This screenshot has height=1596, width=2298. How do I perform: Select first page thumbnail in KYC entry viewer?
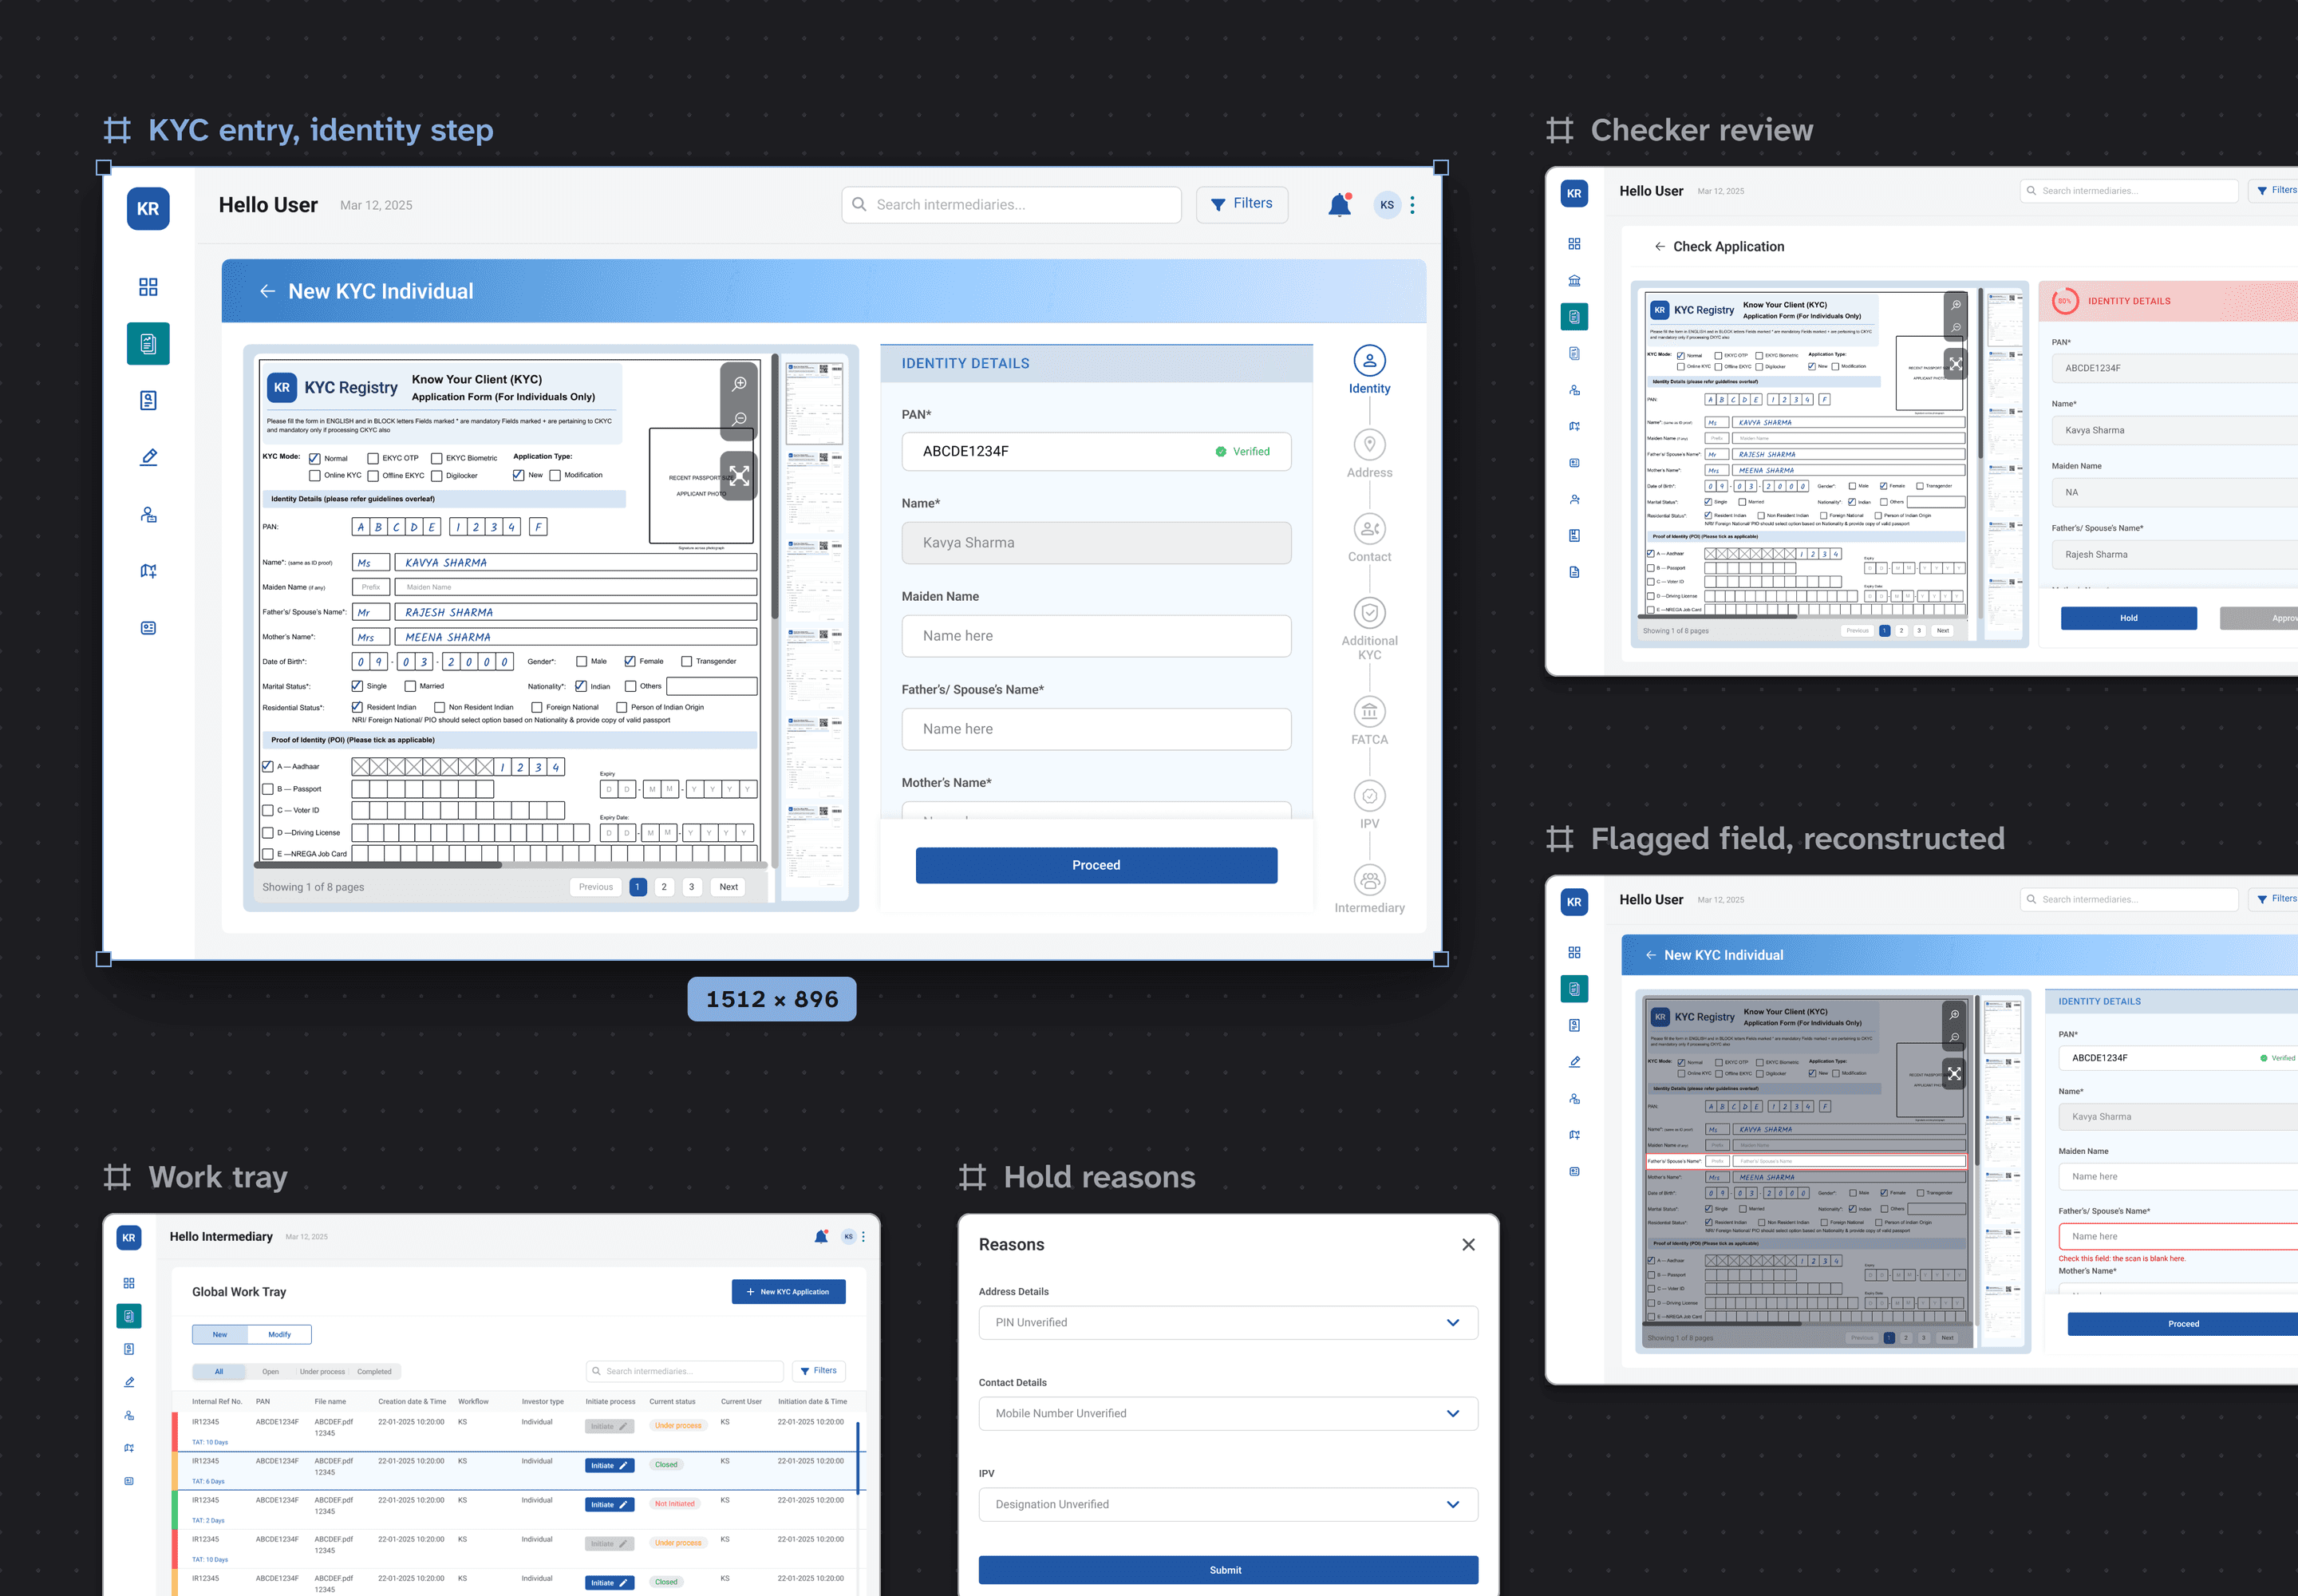pyautogui.click(x=814, y=403)
